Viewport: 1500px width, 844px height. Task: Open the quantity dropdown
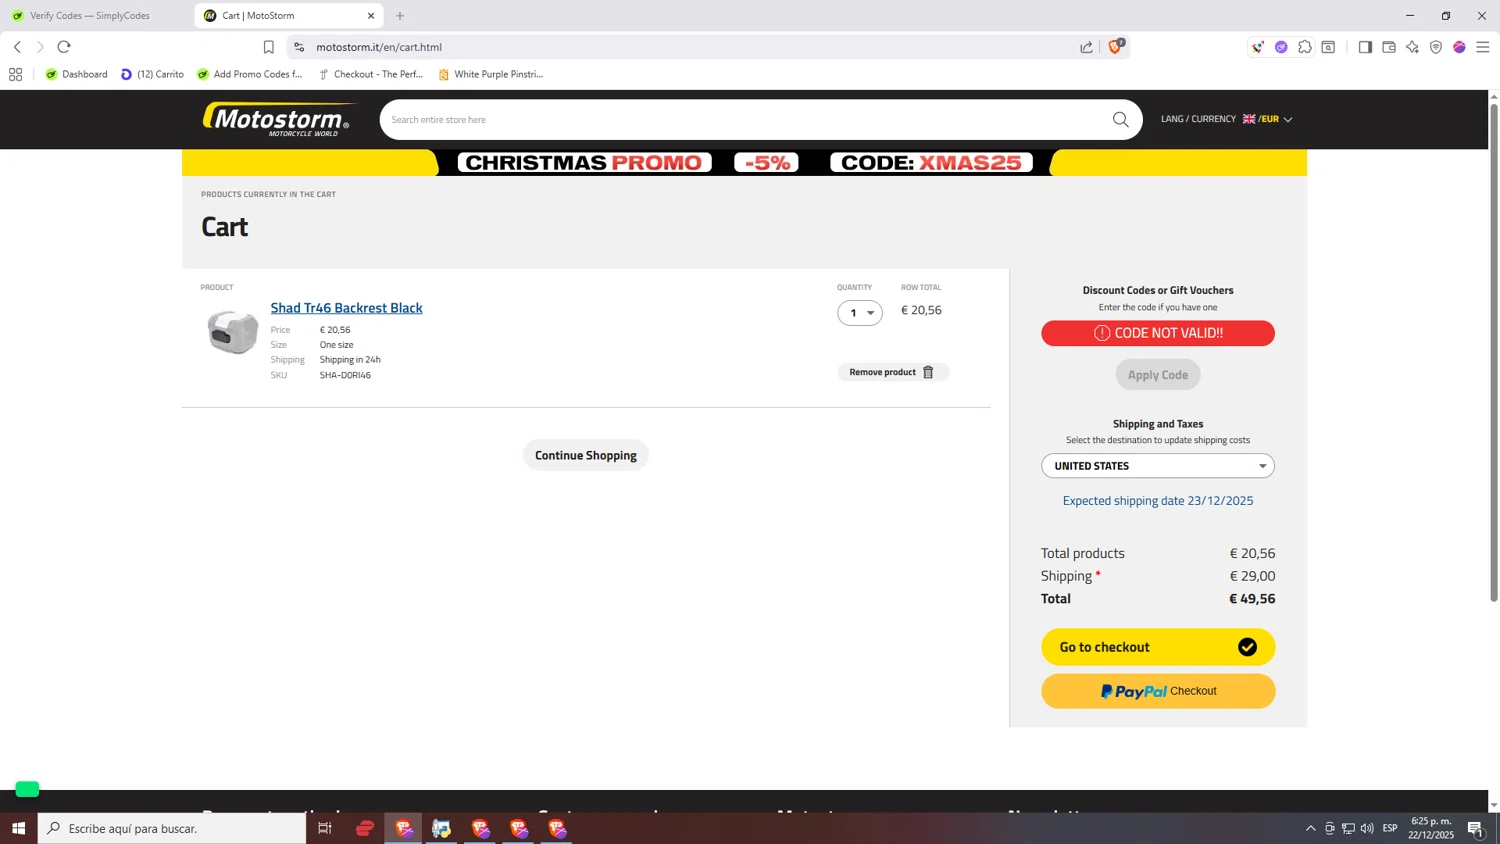[x=860, y=313]
